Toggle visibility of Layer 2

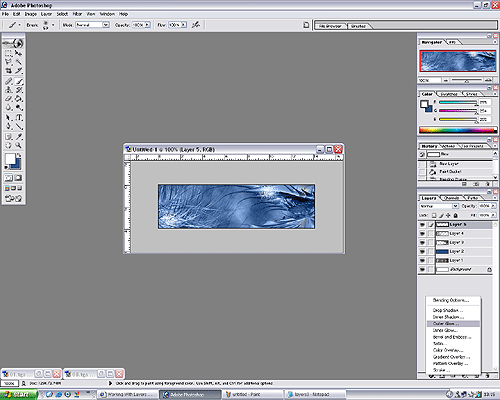[422, 251]
